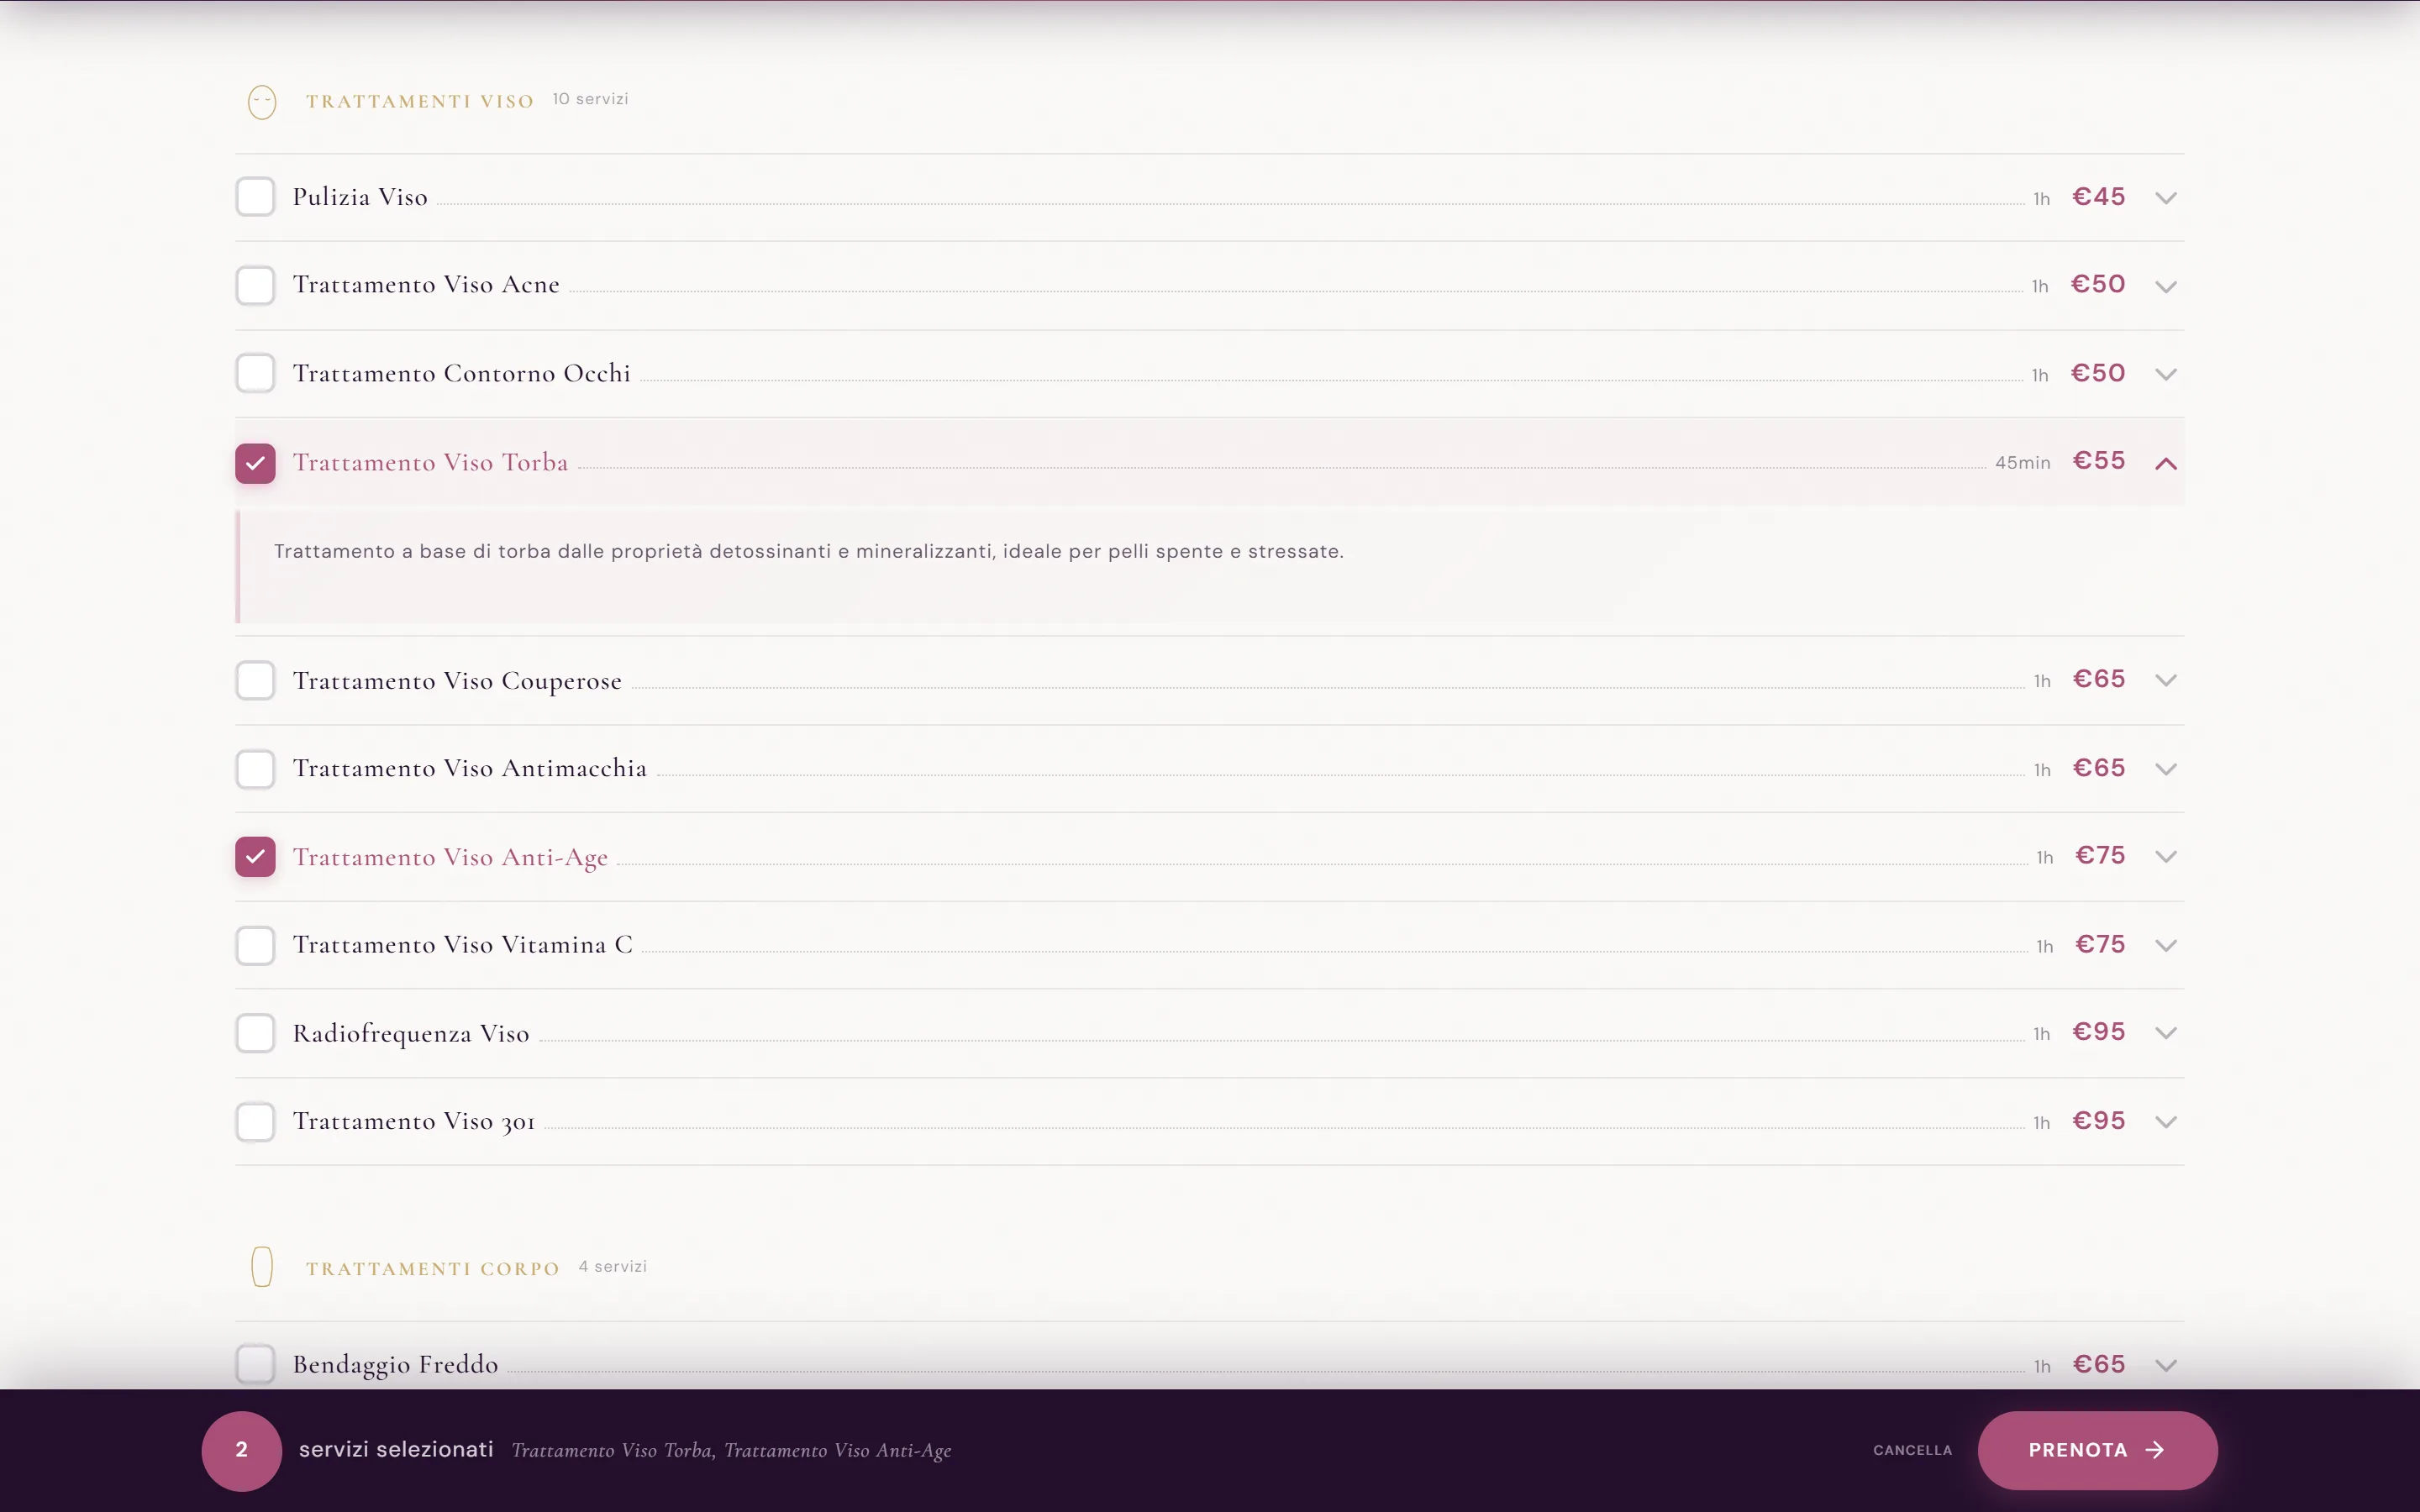Image resolution: width=2420 pixels, height=1512 pixels.
Task: Click the face icon beside Trattamenti Viso
Action: [262, 102]
